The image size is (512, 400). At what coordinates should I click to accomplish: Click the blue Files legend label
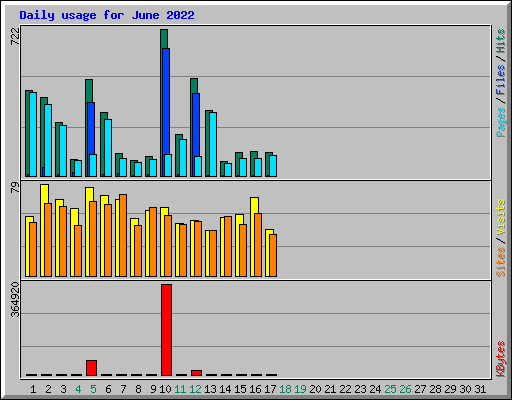pos(500,80)
